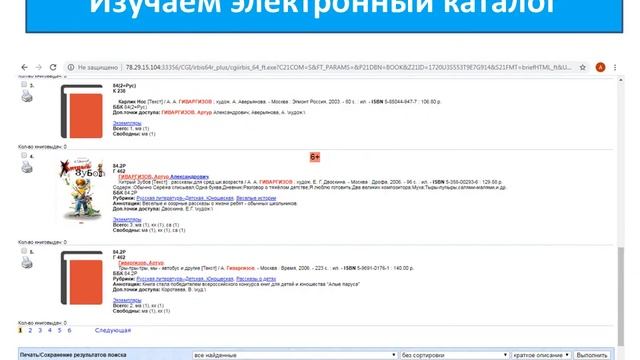Tick the checkbox for record 3
The height and width of the screenshot is (360, 640).
pyautogui.click(x=24, y=84)
